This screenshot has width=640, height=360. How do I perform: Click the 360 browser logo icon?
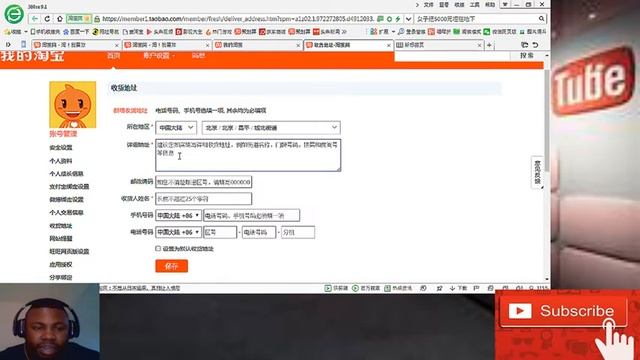(x=14, y=14)
